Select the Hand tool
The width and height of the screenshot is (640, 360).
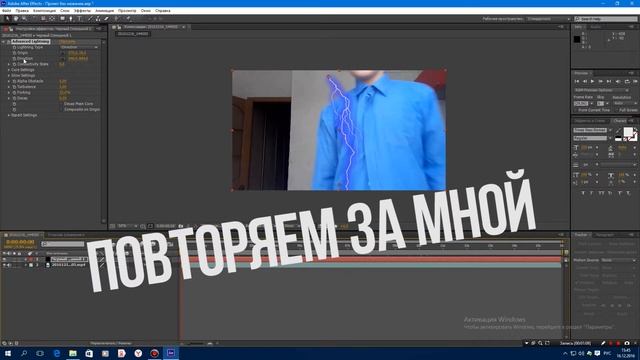16,18
